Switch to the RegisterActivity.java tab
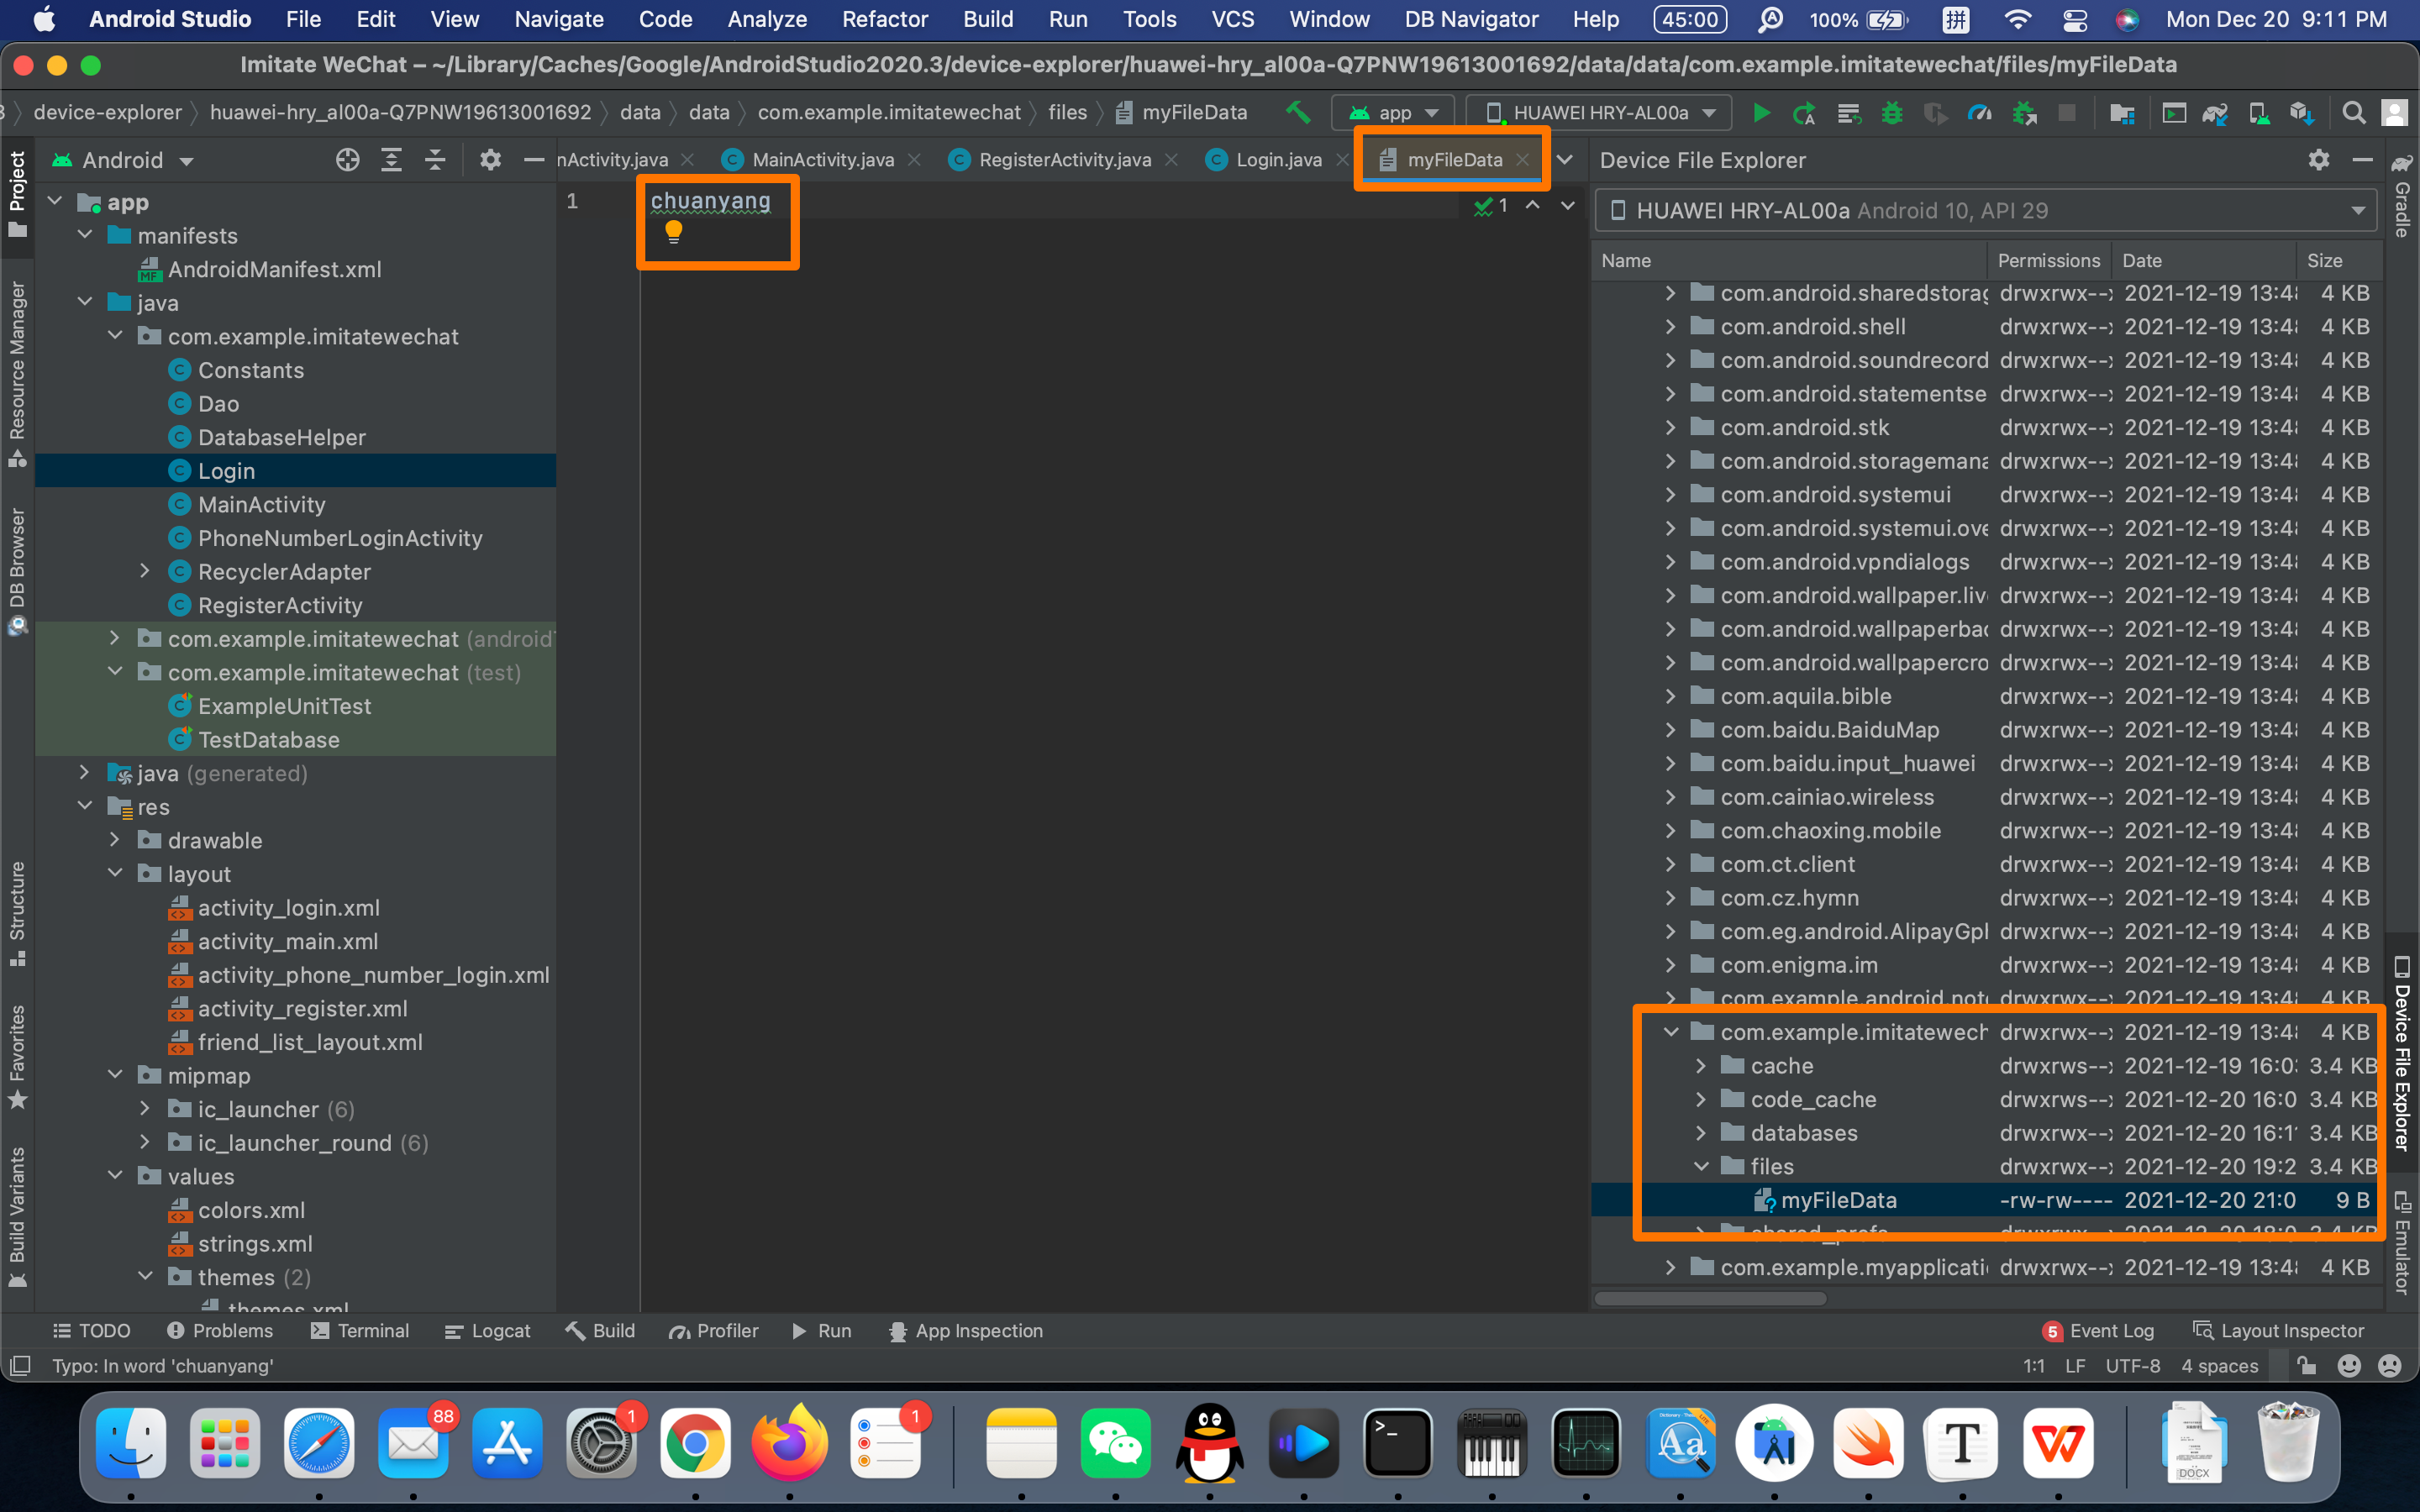 pos(1064,159)
